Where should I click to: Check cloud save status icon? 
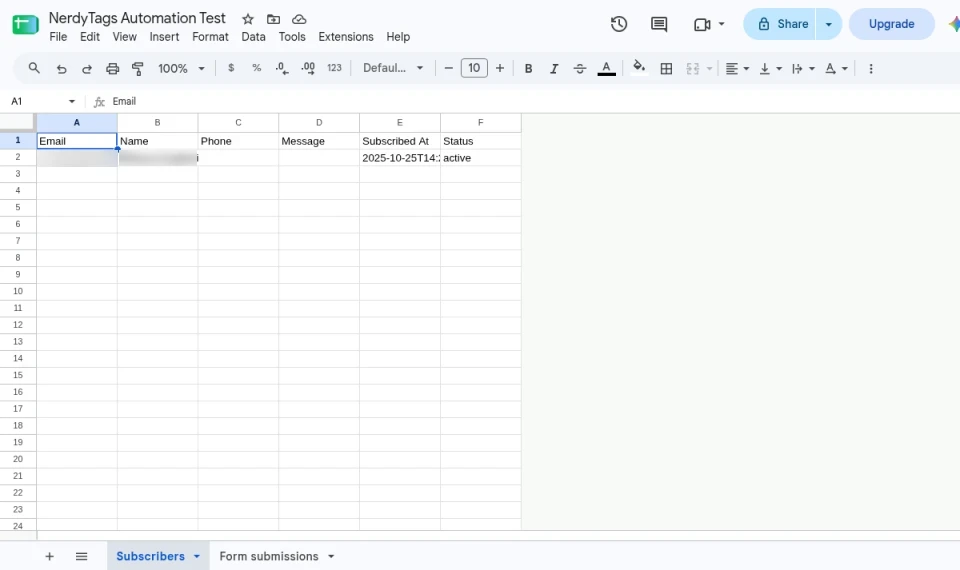299,19
